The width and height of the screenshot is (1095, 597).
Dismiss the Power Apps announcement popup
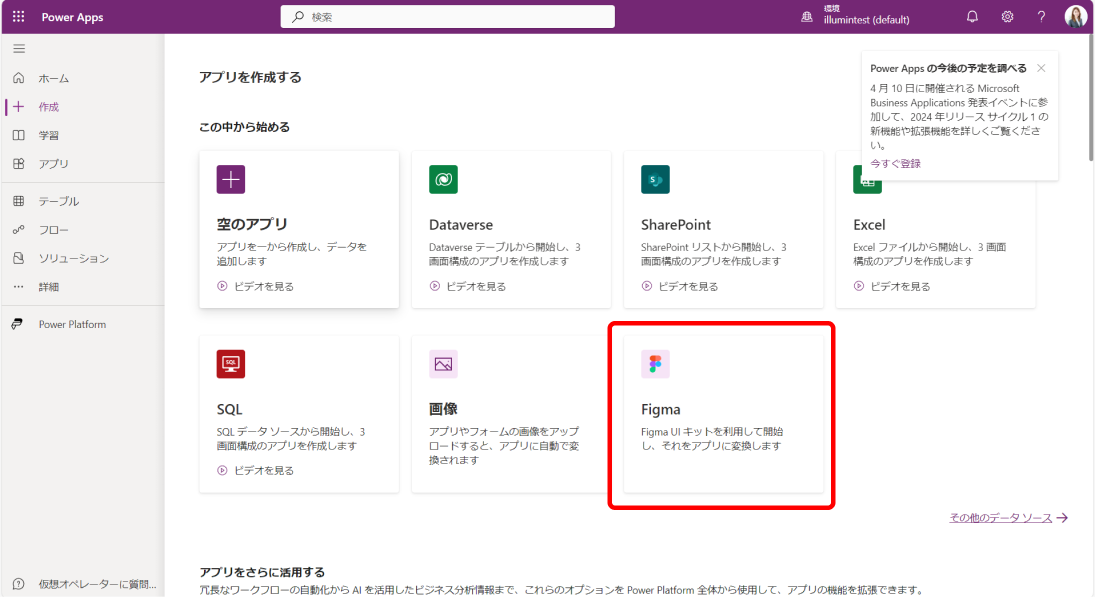(x=1041, y=68)
